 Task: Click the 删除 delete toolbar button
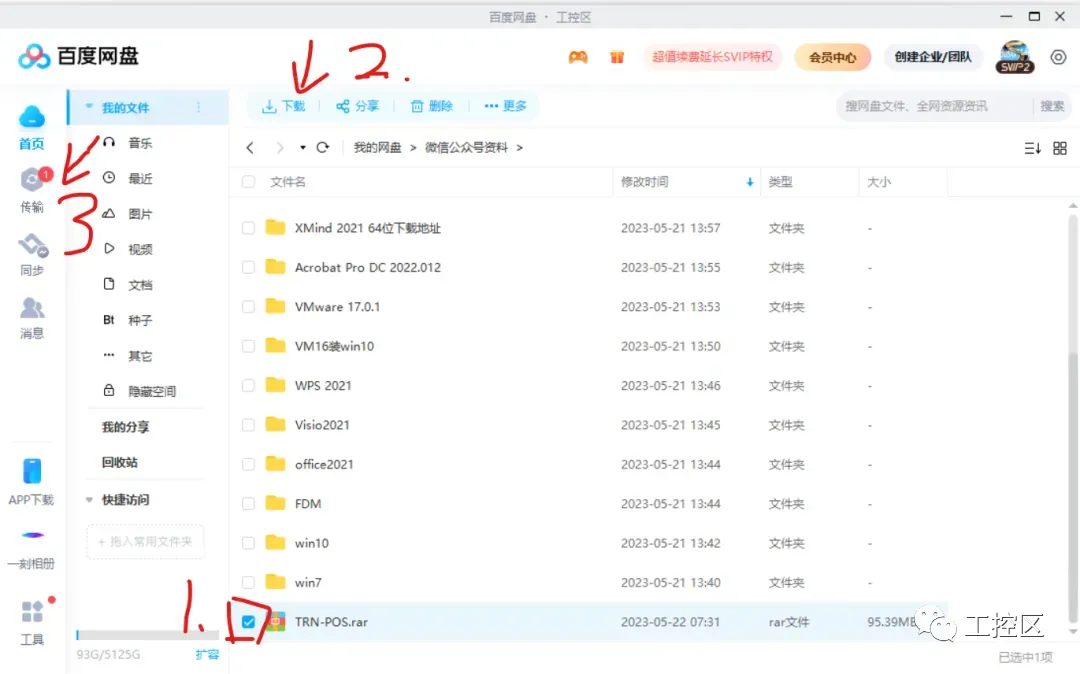(432, 106)
